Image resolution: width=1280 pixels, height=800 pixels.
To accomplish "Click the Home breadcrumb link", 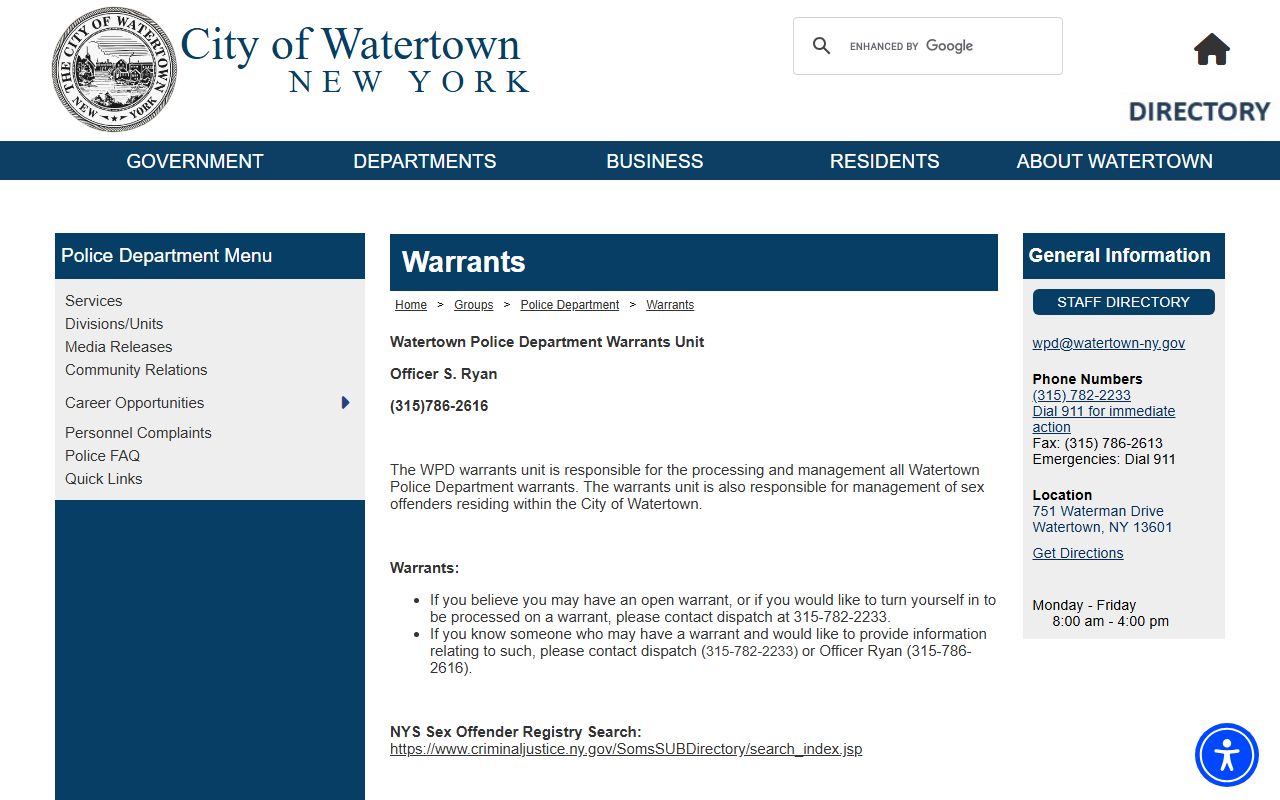I will [x=411, y=305].
